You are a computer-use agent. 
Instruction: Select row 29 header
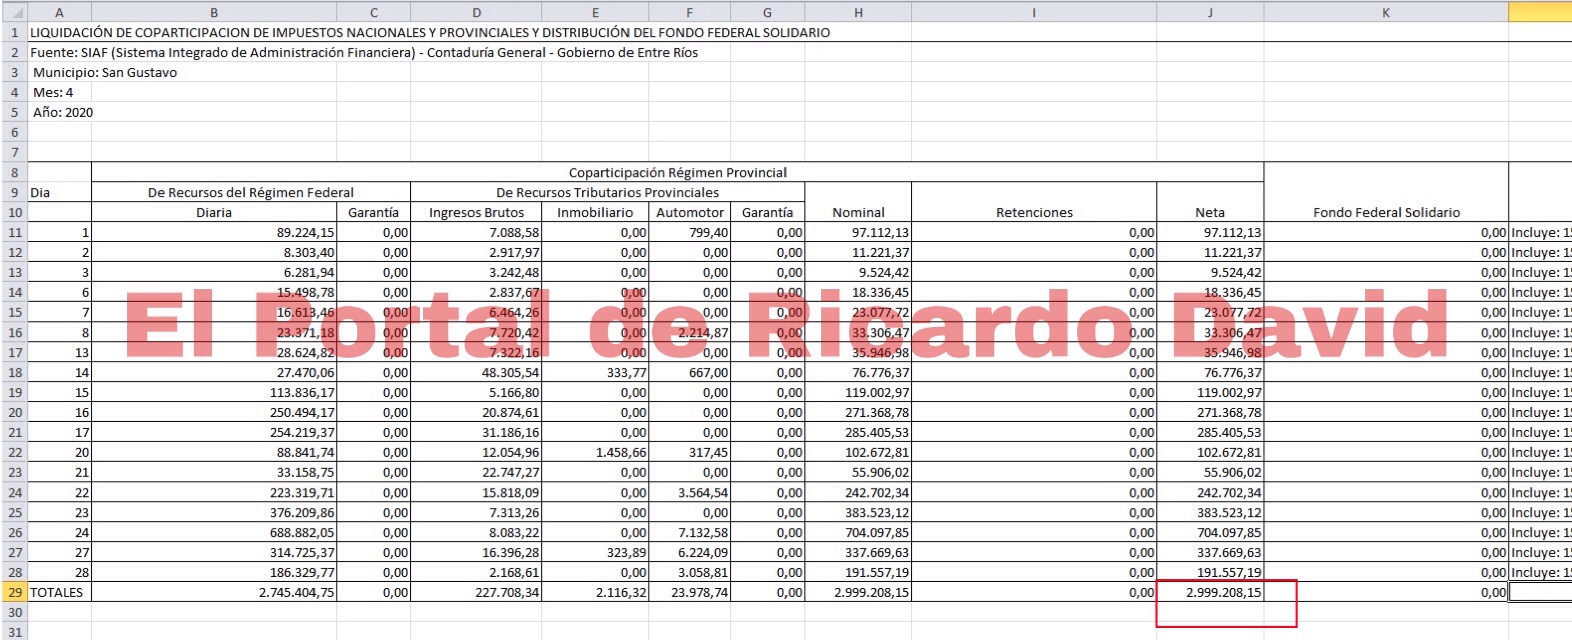pos(14,592)
